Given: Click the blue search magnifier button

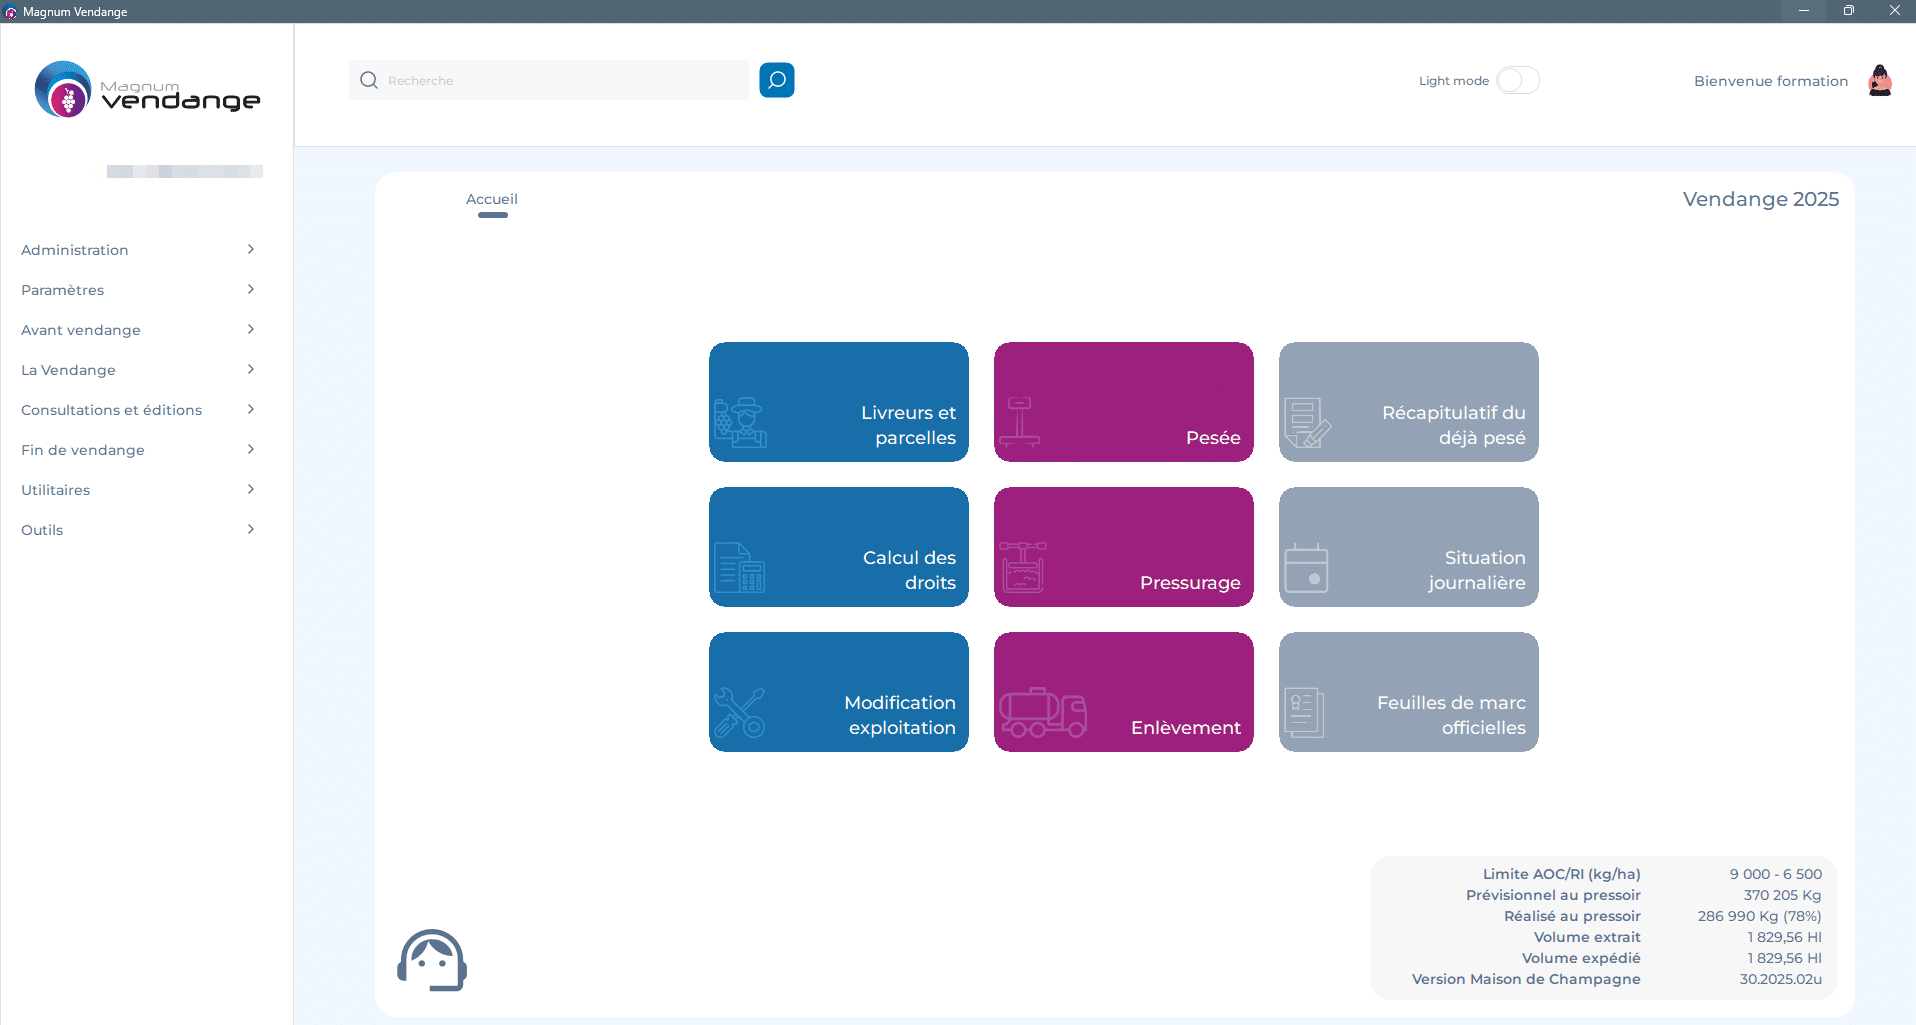Looking at the screenshot, I should [776, 80].
